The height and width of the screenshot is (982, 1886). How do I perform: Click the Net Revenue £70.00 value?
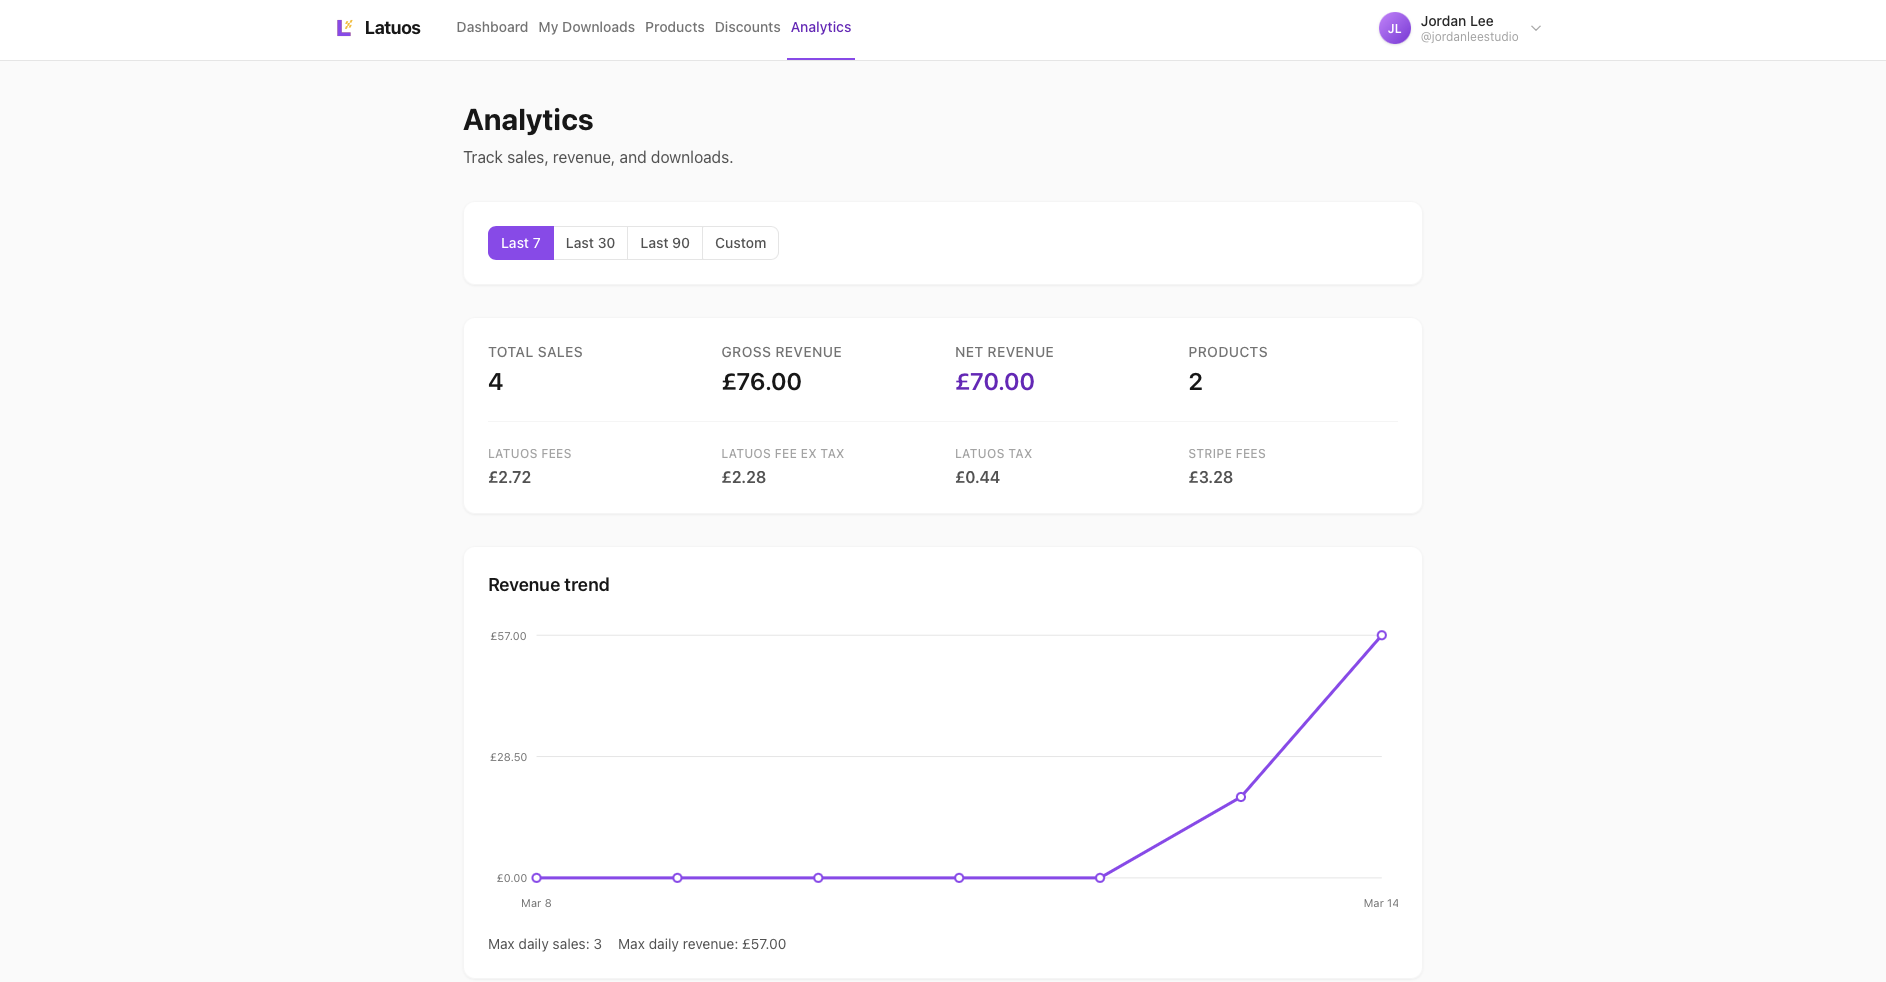coord(994,382)
